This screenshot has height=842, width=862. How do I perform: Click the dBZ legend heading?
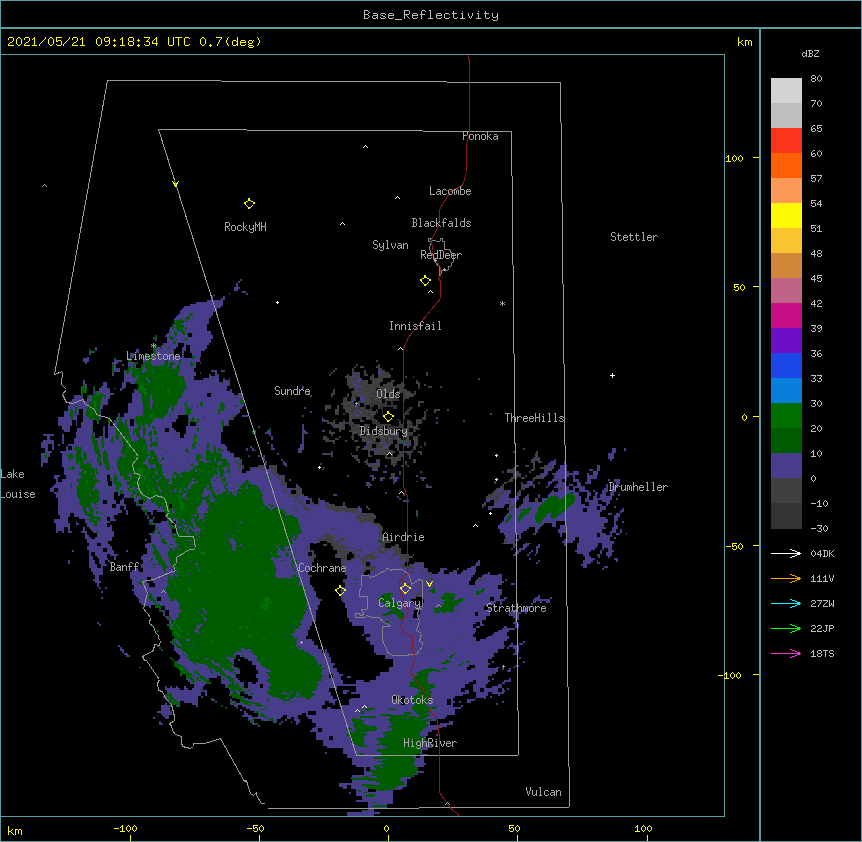pyautogui.click(x=810, y=53)
